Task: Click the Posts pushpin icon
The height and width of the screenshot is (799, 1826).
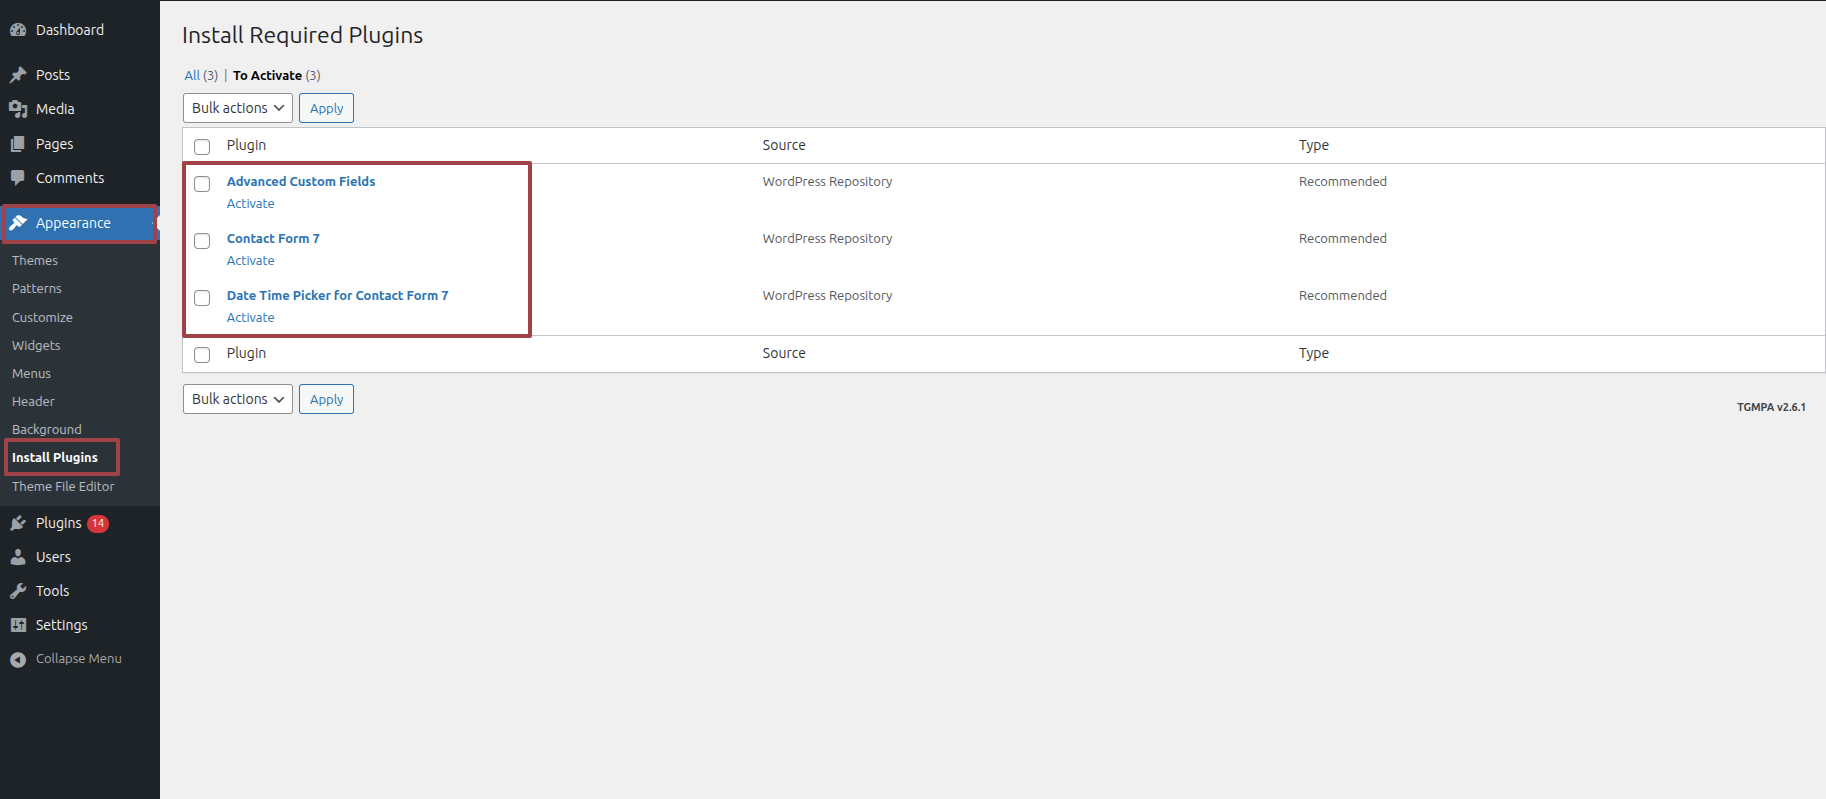Action: point(18,75)
